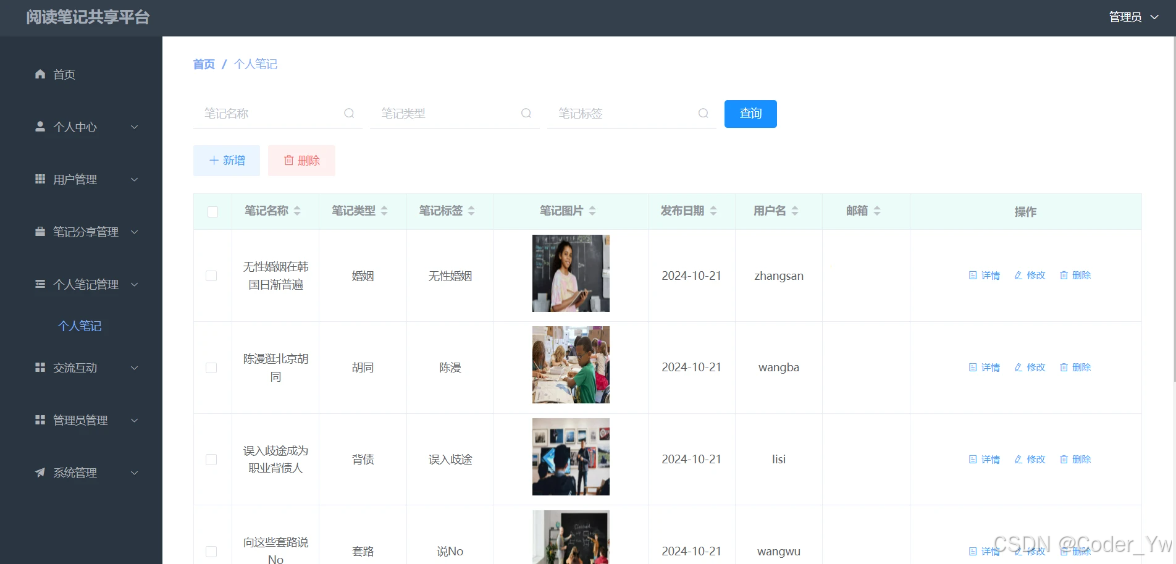Sort by 笔记名称 column arrows
This screenshot has width=1176, height=564.
297,212
